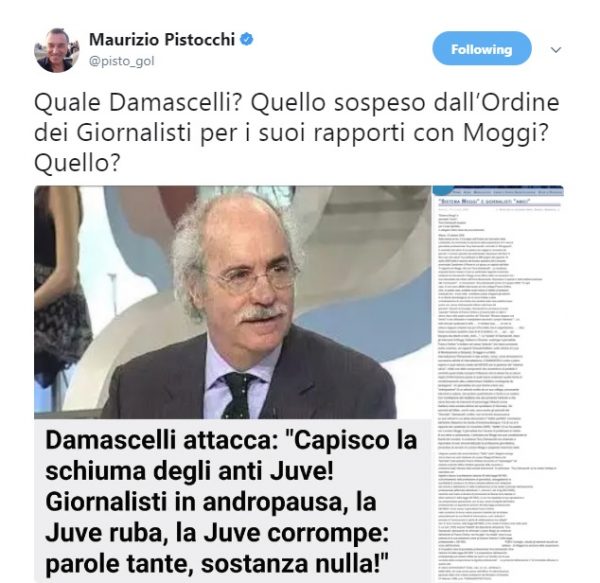Click the man's white mustache in the photo

click(x=263, y=312)
